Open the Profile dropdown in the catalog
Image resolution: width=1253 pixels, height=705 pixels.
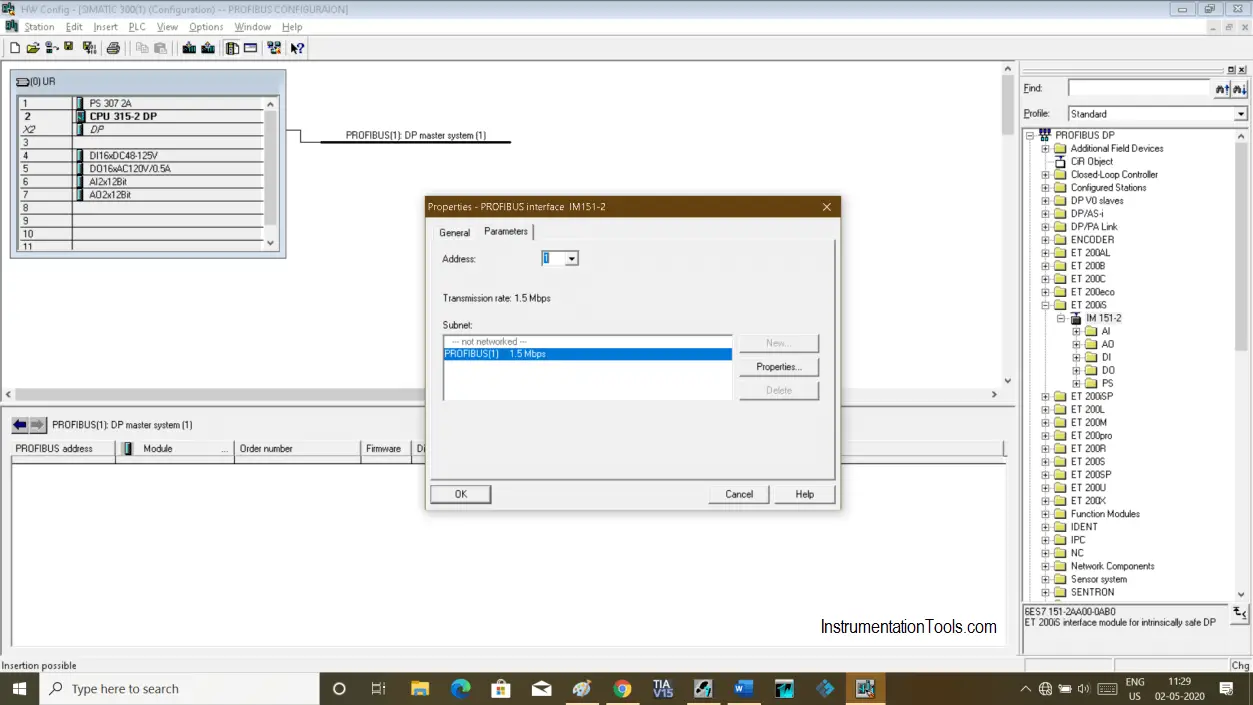1241,114
